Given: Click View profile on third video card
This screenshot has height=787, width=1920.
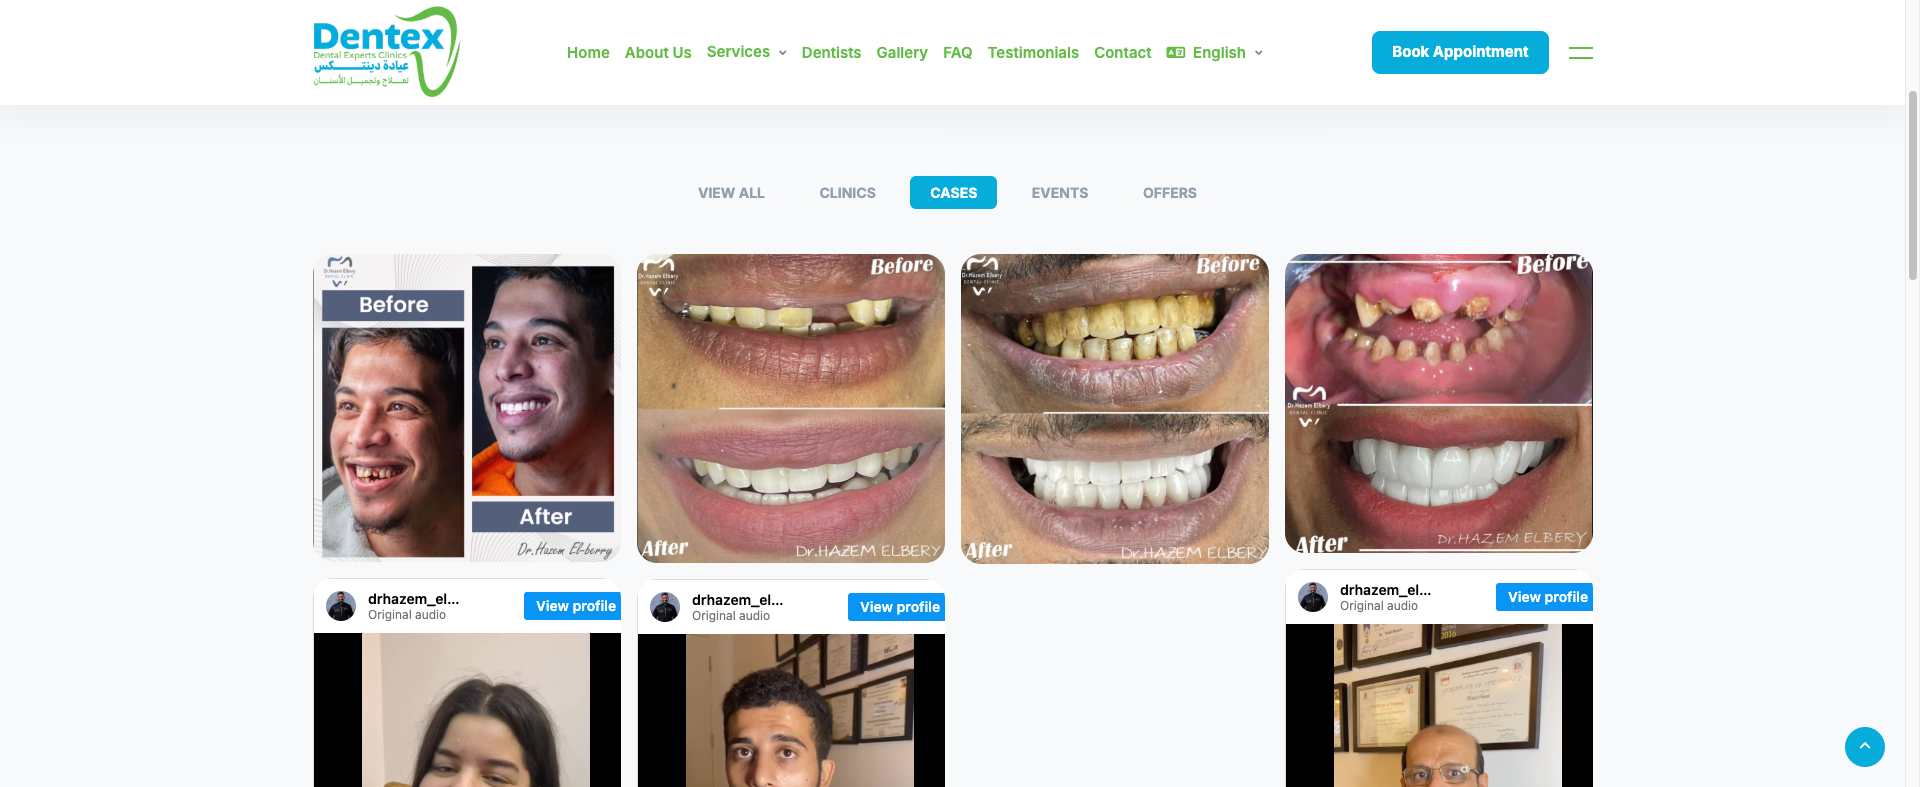Looking at the screenshot, I should 1545,597.
